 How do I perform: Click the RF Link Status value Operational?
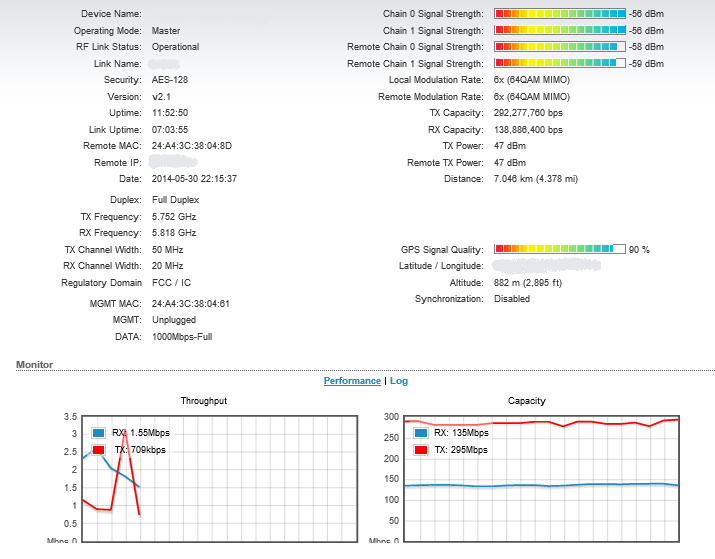(x=176, y=47)
